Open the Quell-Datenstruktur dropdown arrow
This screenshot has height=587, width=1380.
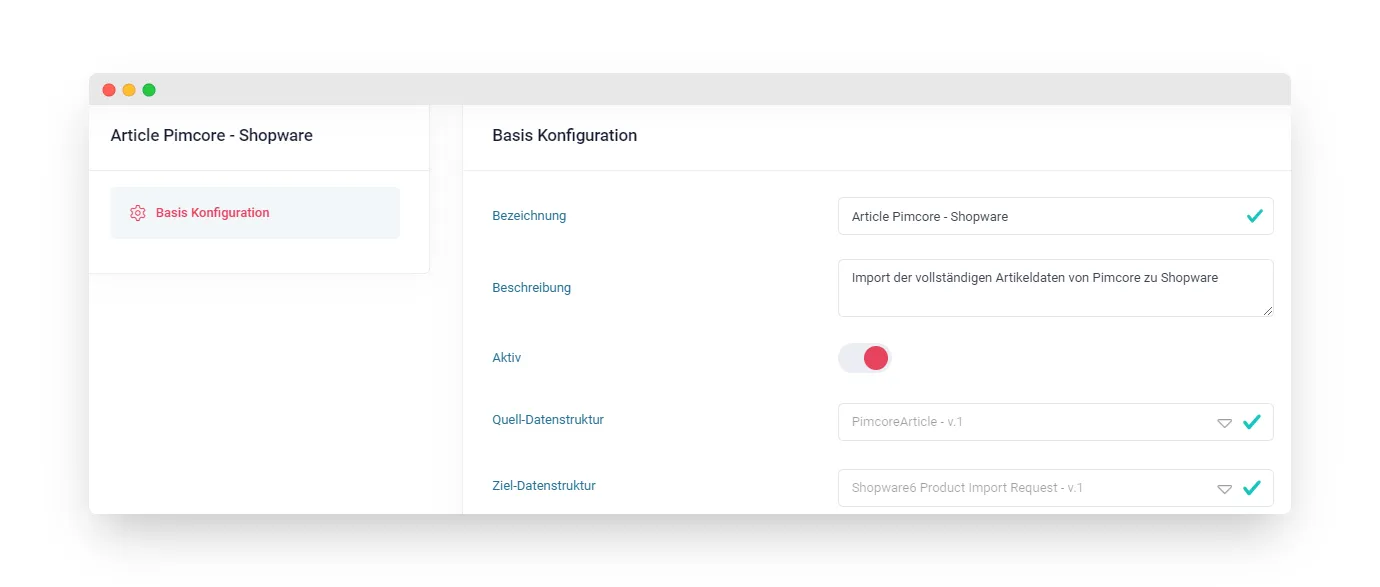[1224, 423]
